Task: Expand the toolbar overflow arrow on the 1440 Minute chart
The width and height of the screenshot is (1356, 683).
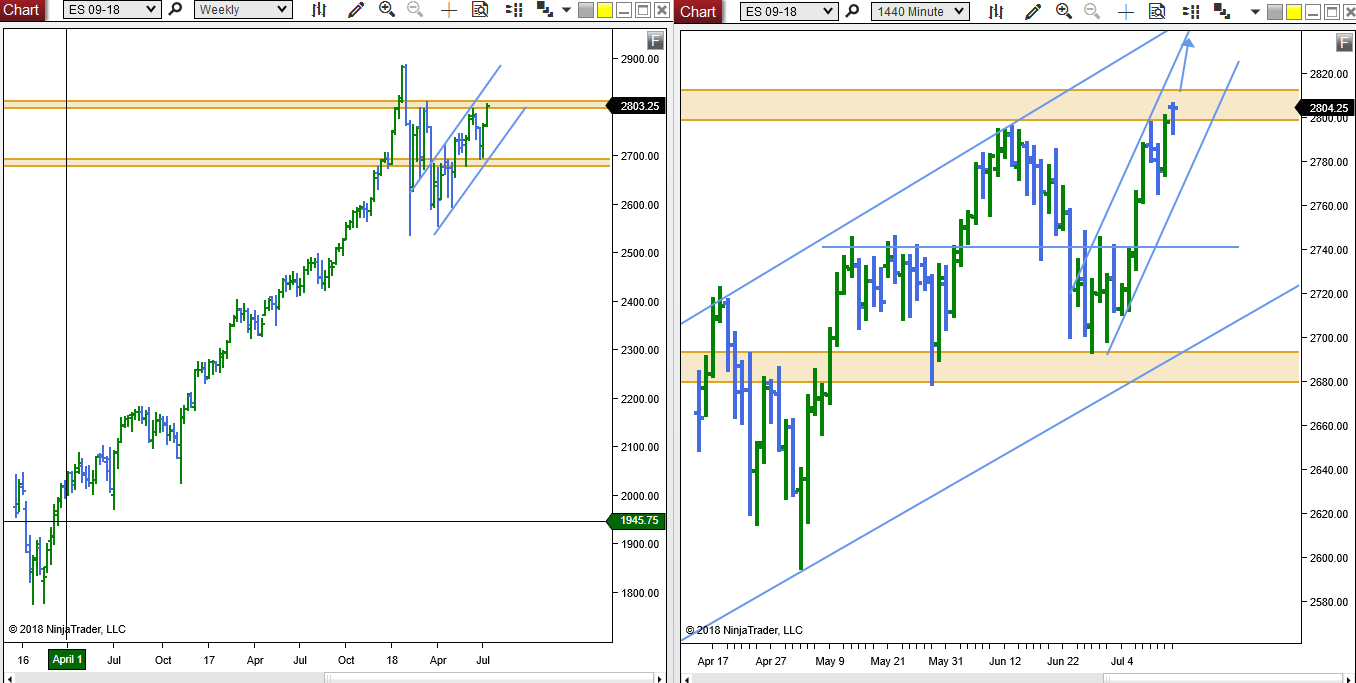Action: click(1255, 11)
